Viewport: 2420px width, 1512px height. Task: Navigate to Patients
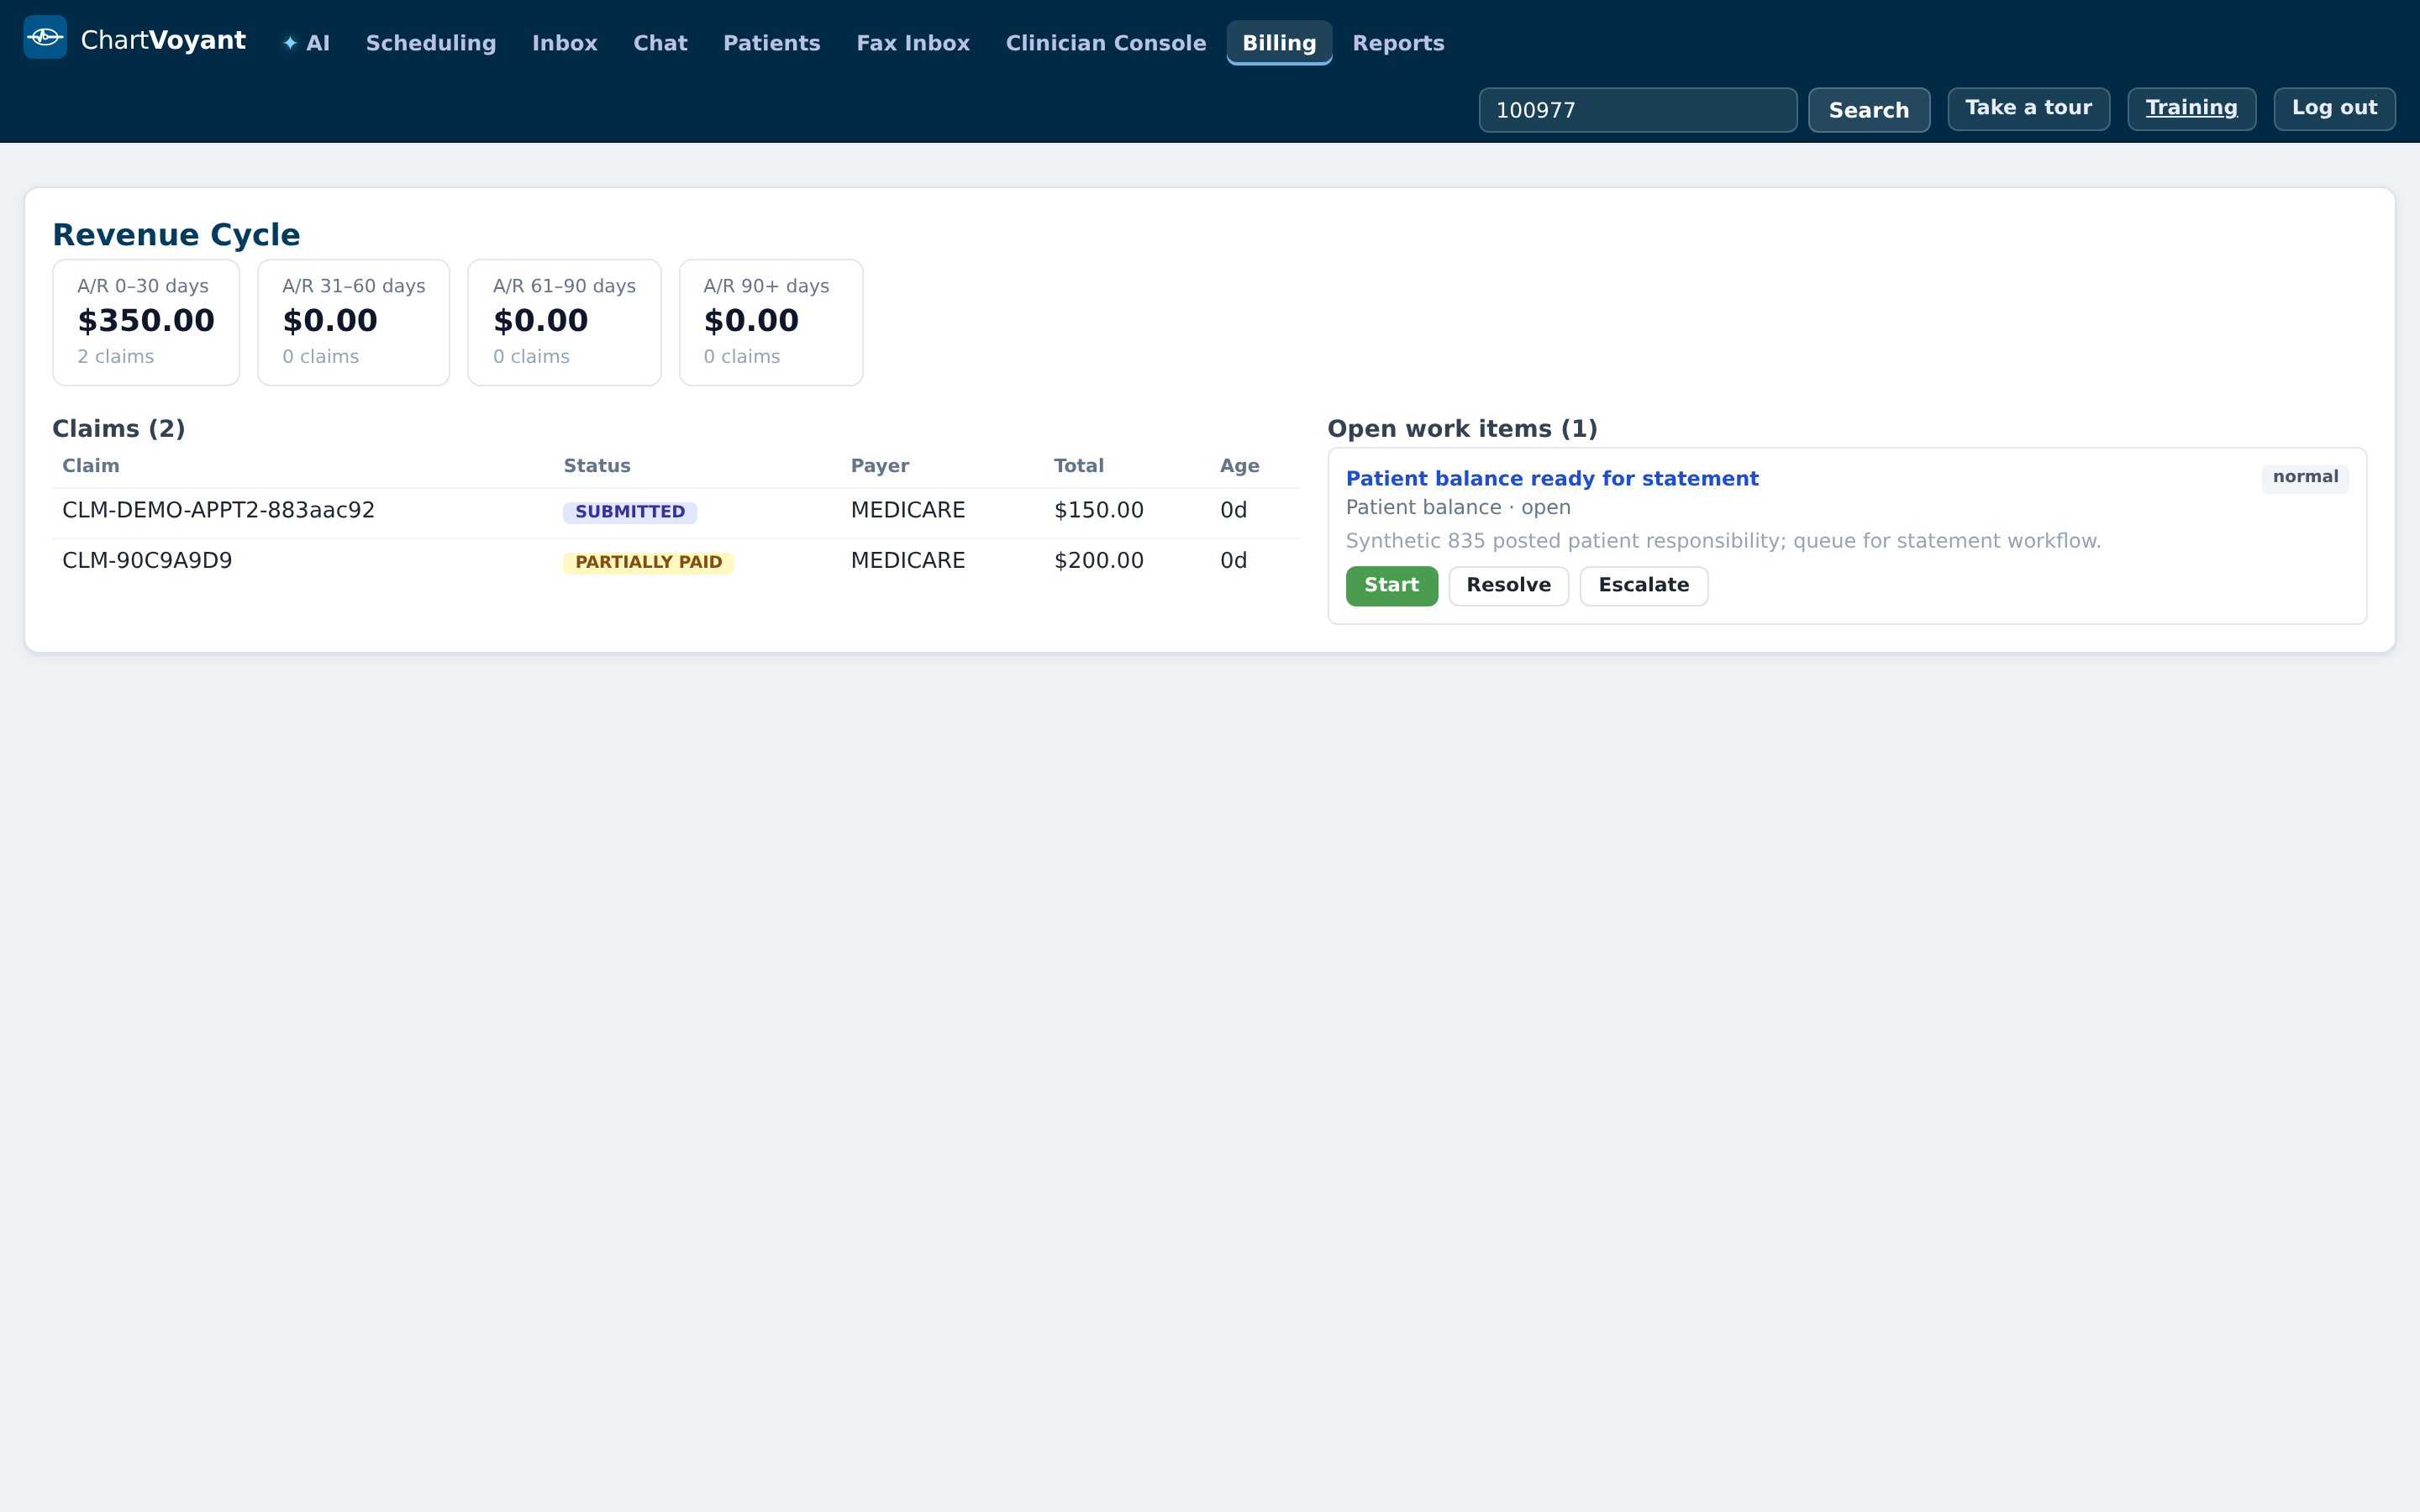771,43
